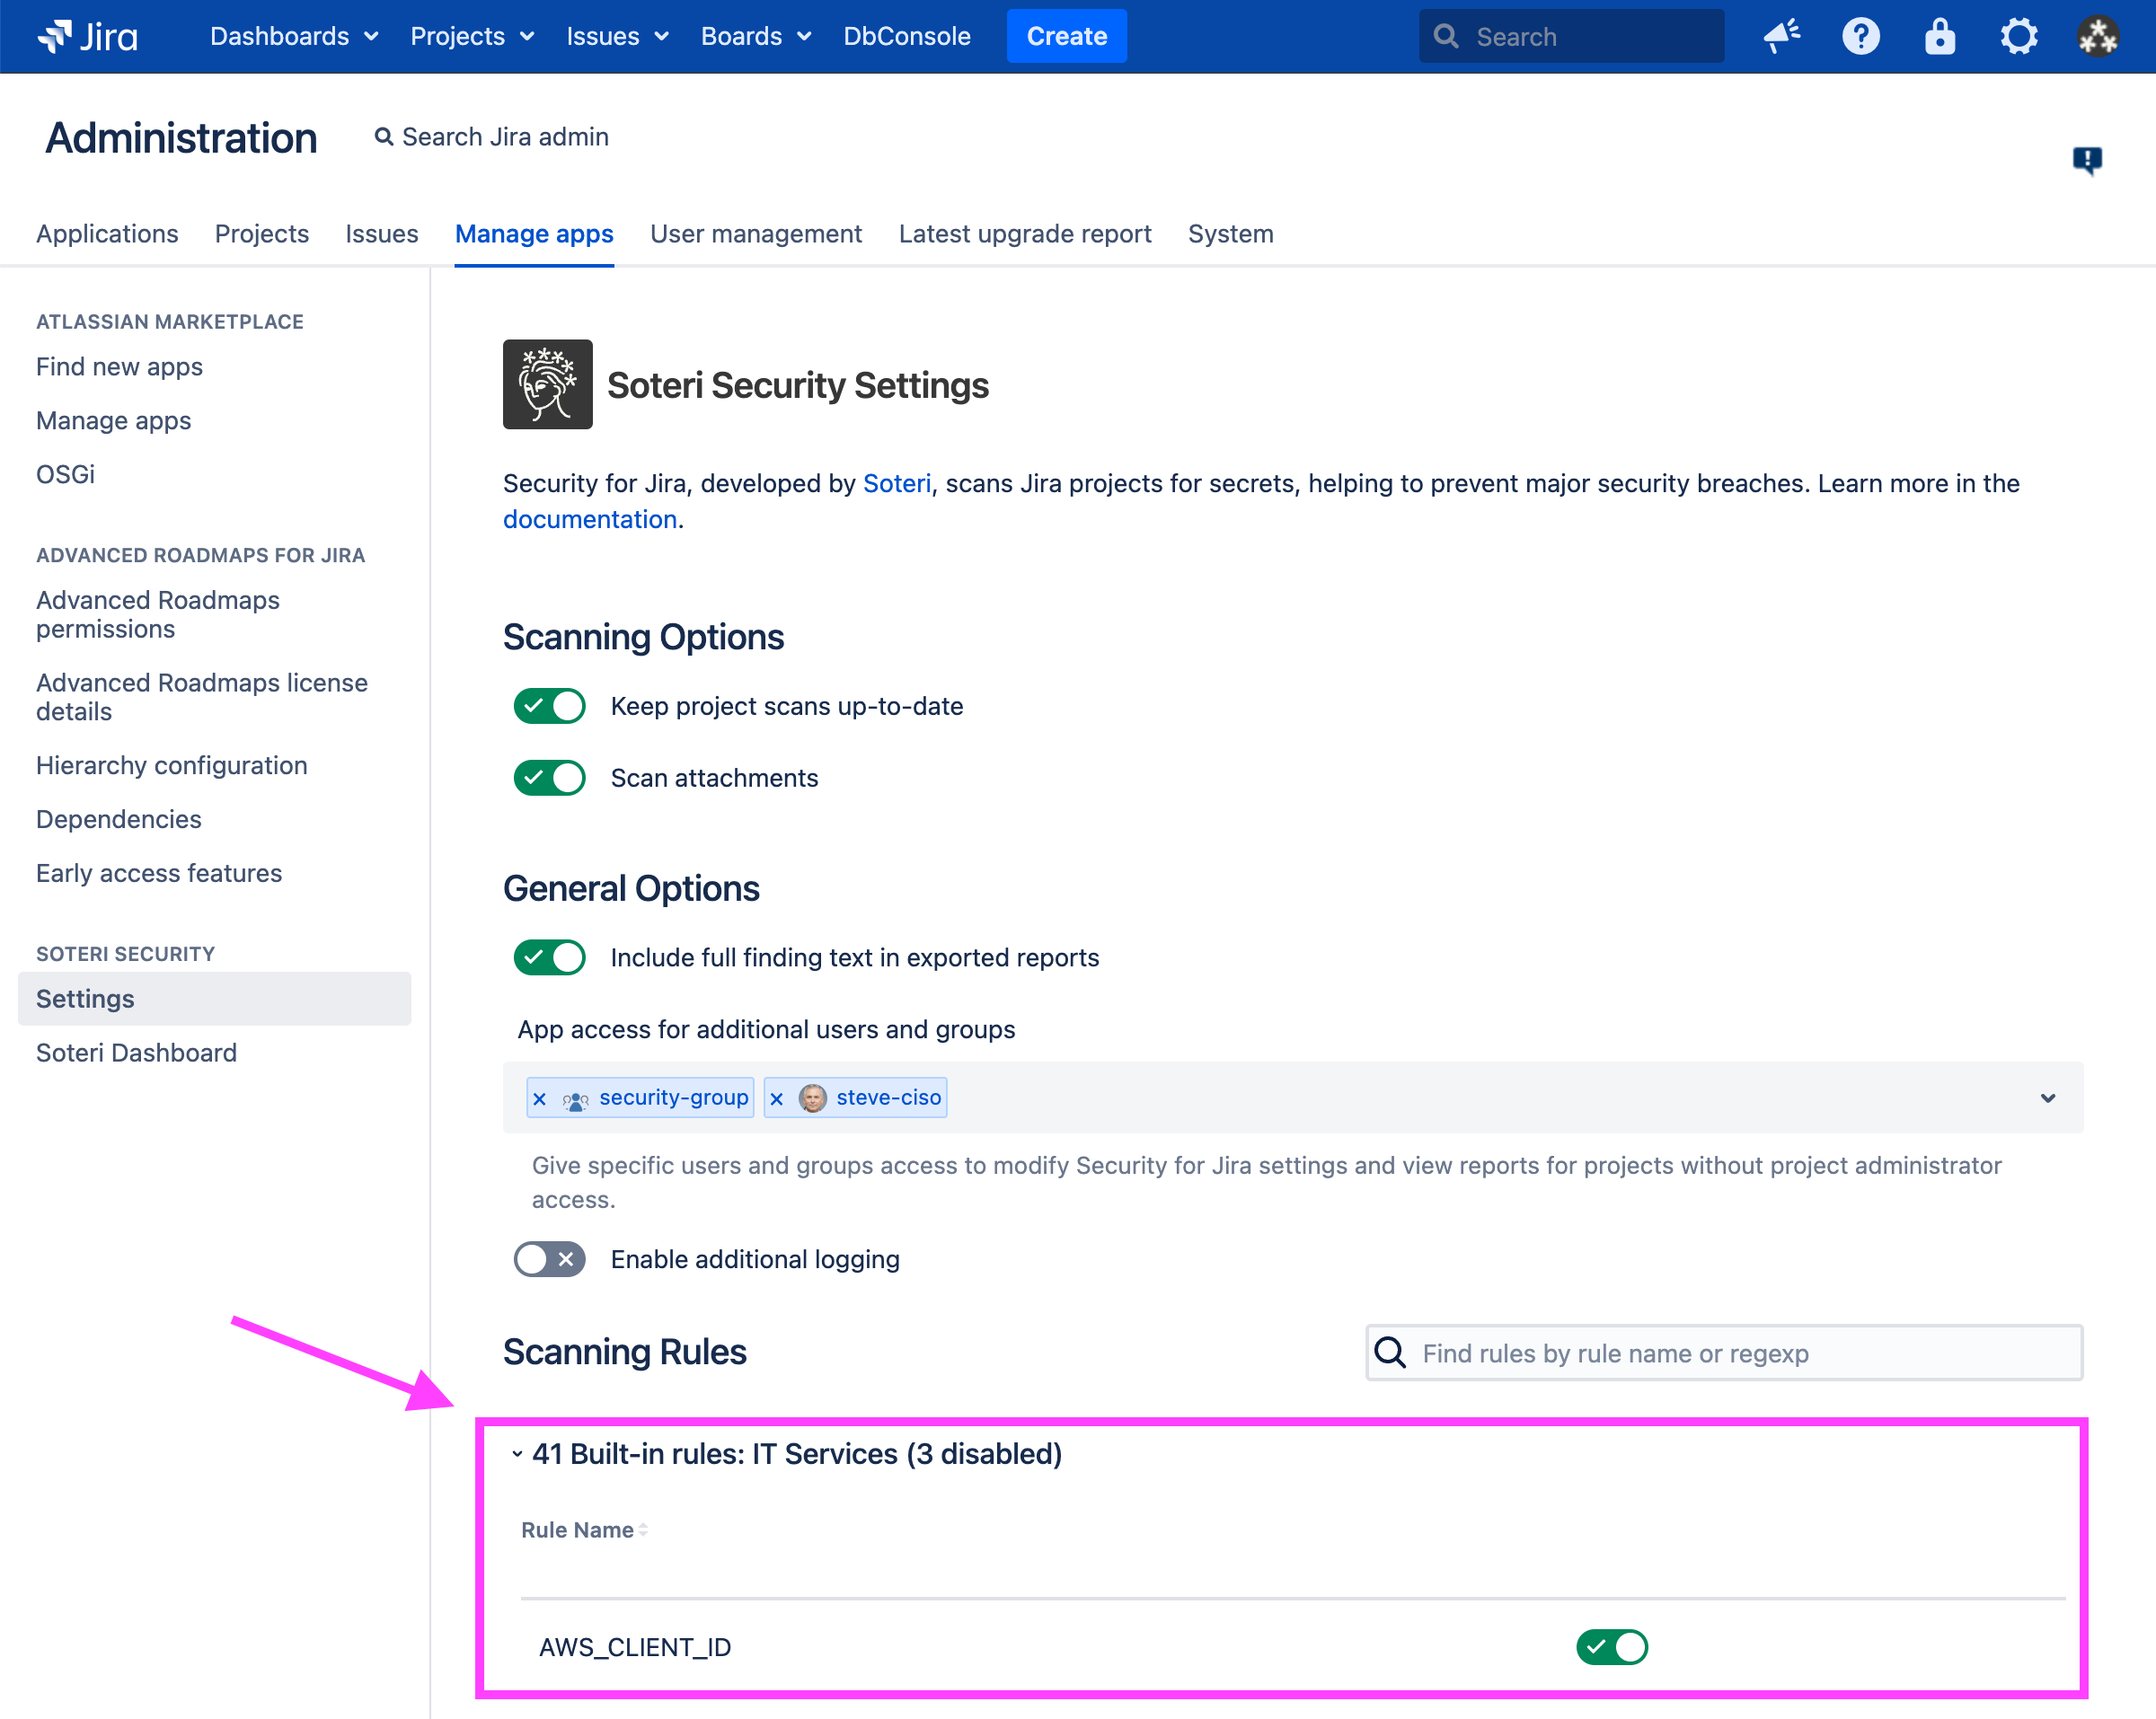Remove the steve-ciso user tag
This screenshot has width=2156, height=1719.
(x=777, y=1098)
